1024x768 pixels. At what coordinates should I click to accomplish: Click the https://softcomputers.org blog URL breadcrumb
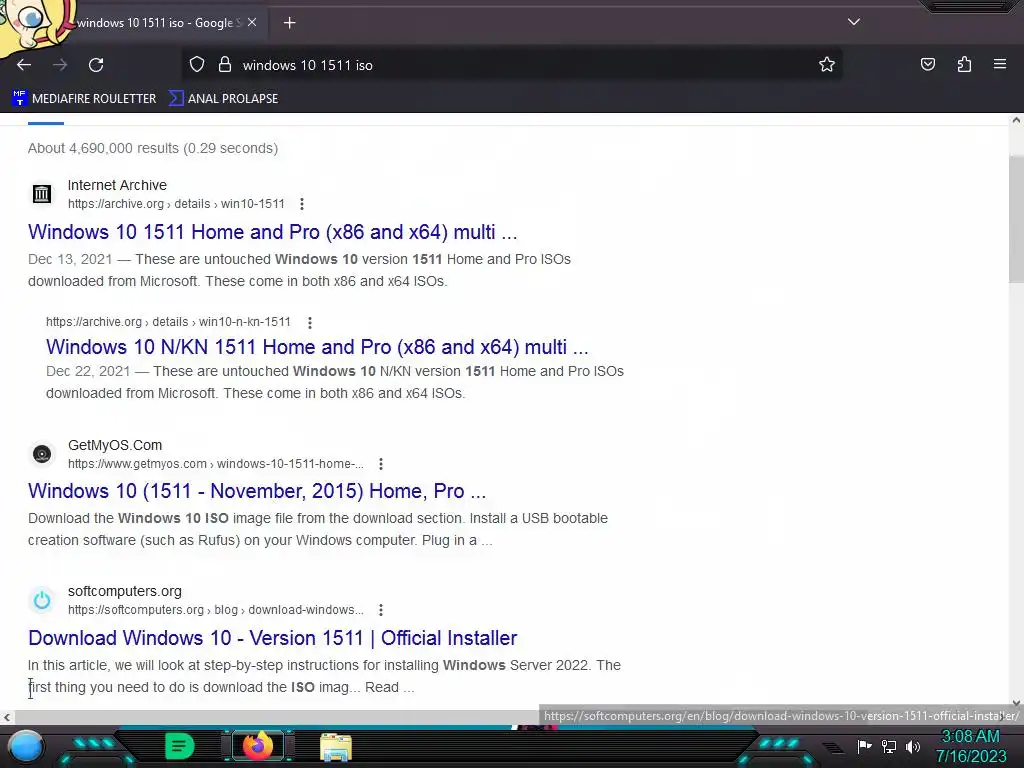pos(216,610)
